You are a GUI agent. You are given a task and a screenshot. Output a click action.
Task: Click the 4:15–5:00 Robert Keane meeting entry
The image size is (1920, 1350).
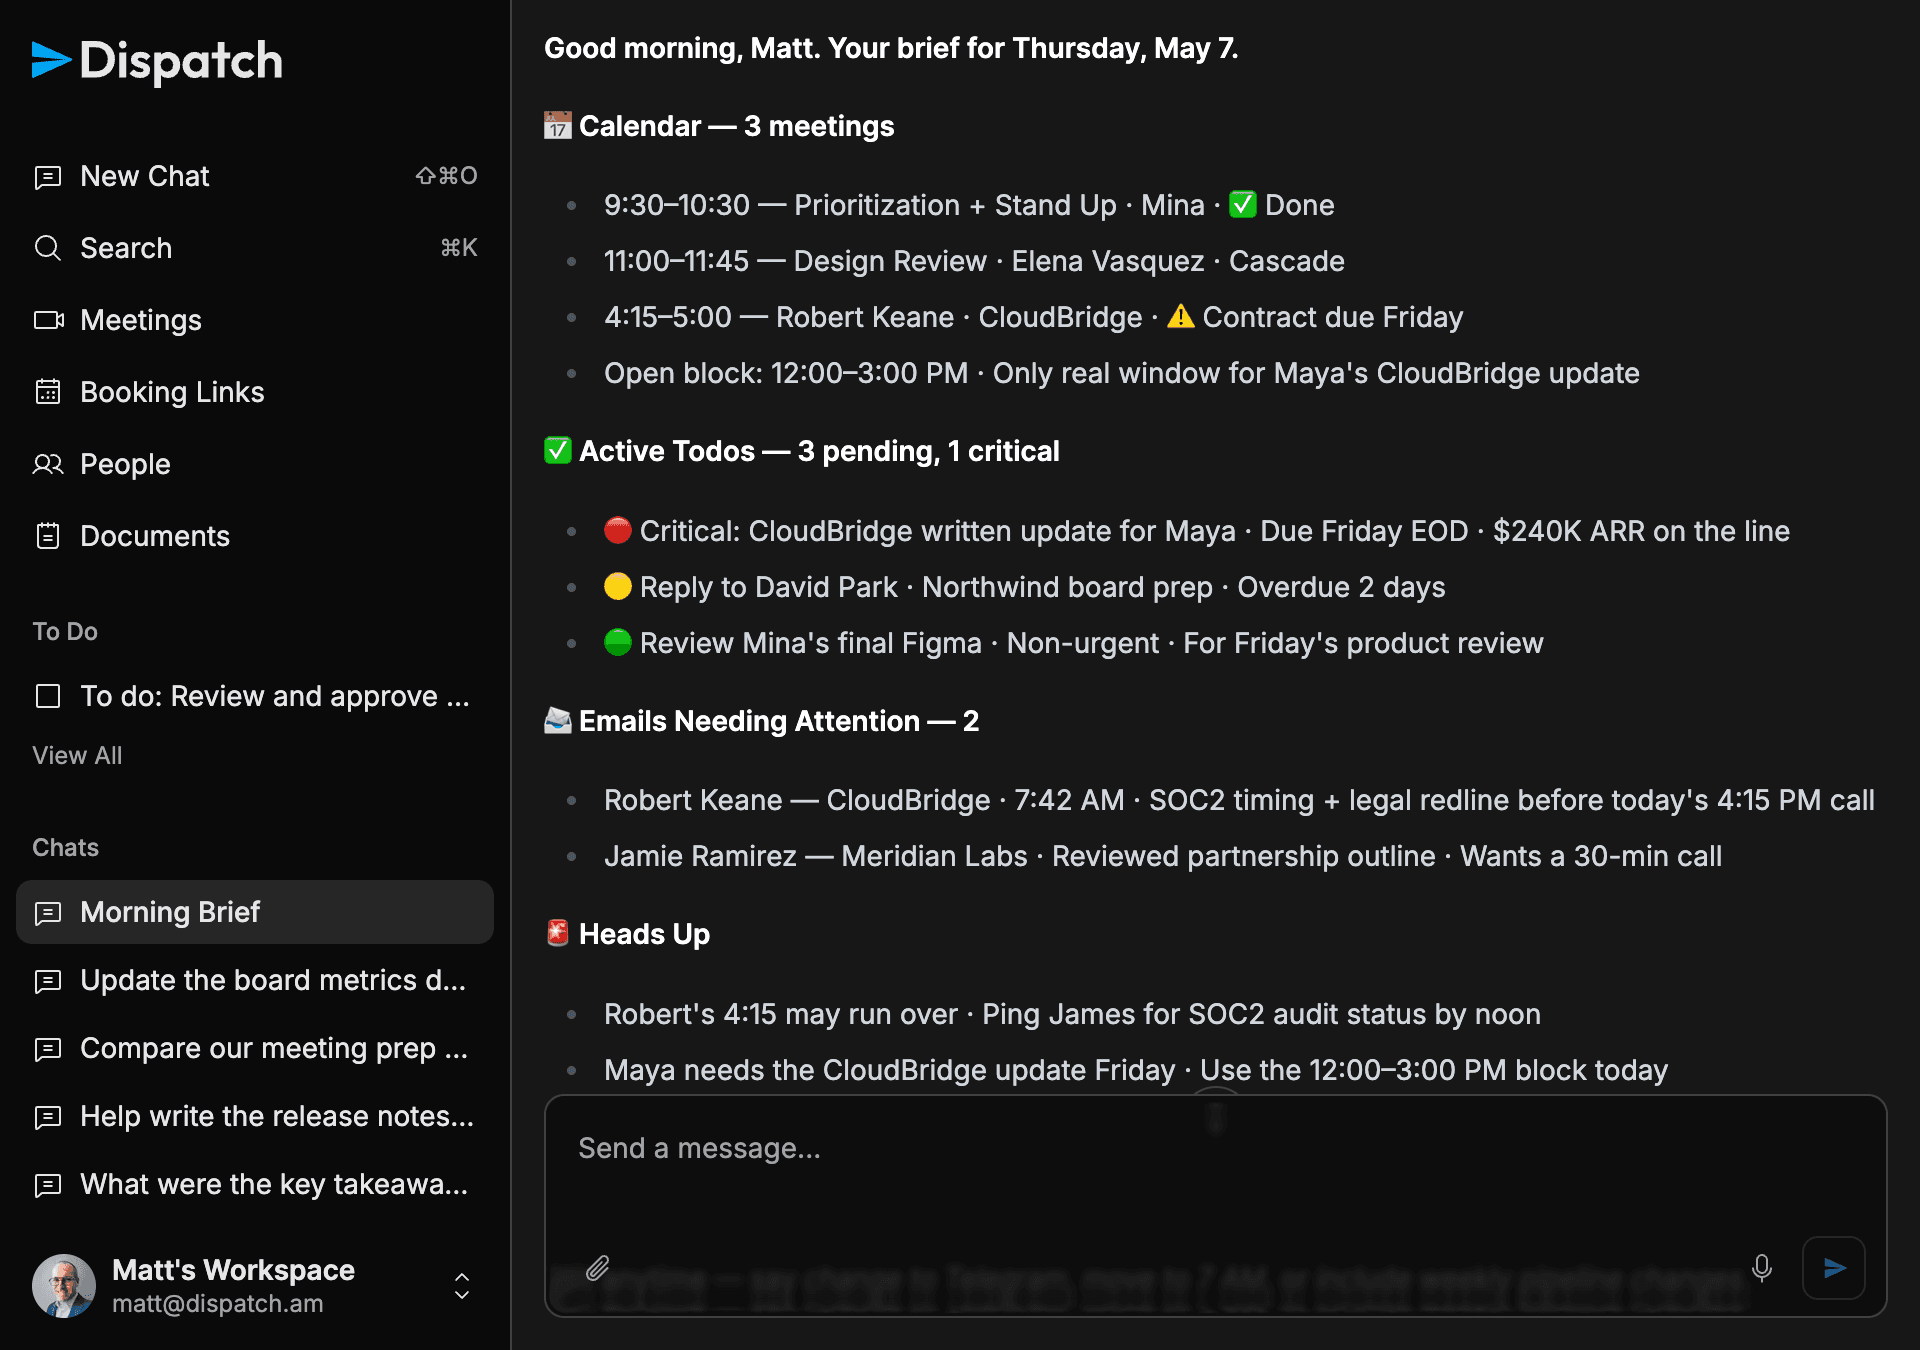tap(1033, 317)
